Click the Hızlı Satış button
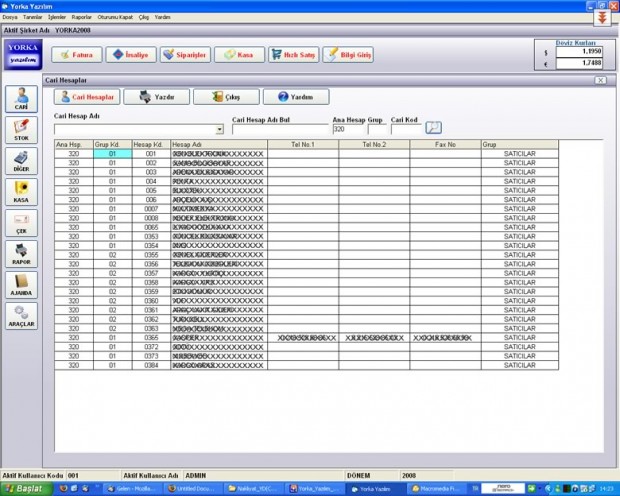The image size is (620, 496). tap(294, 55)
